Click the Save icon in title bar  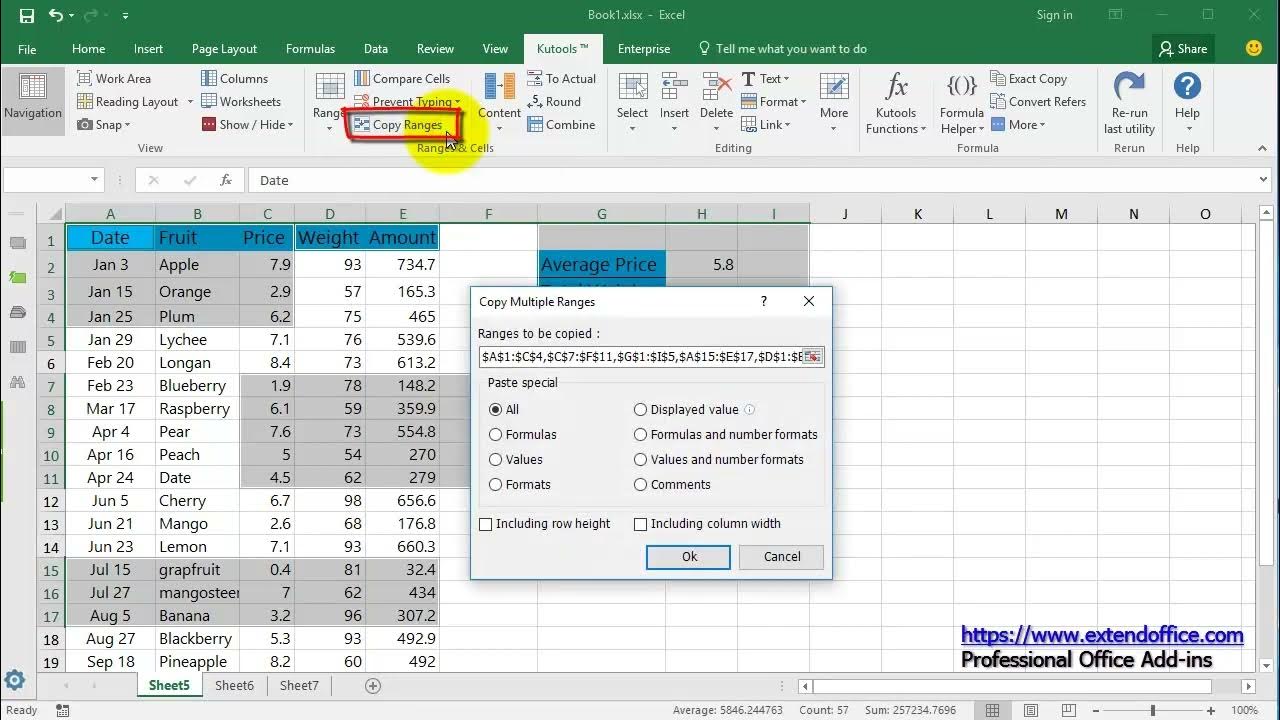click(x=27, y=16)
